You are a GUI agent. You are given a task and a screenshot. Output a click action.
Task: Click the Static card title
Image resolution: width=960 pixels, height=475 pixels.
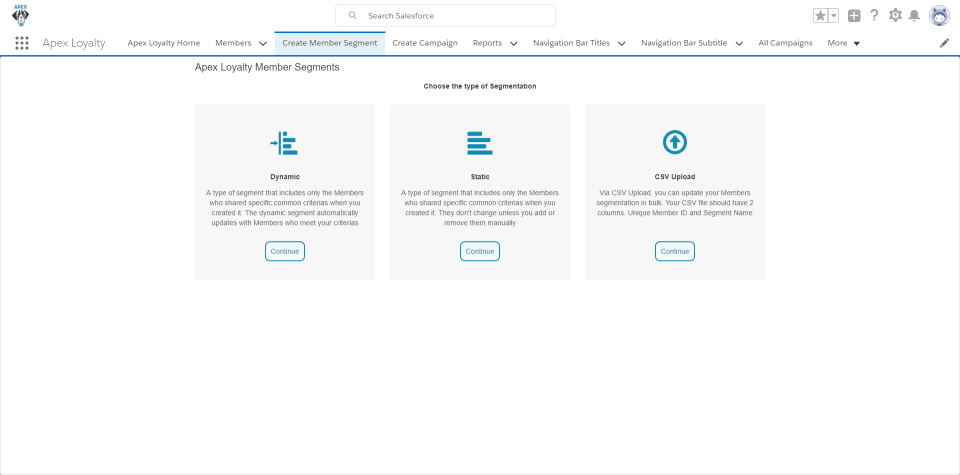480,177
